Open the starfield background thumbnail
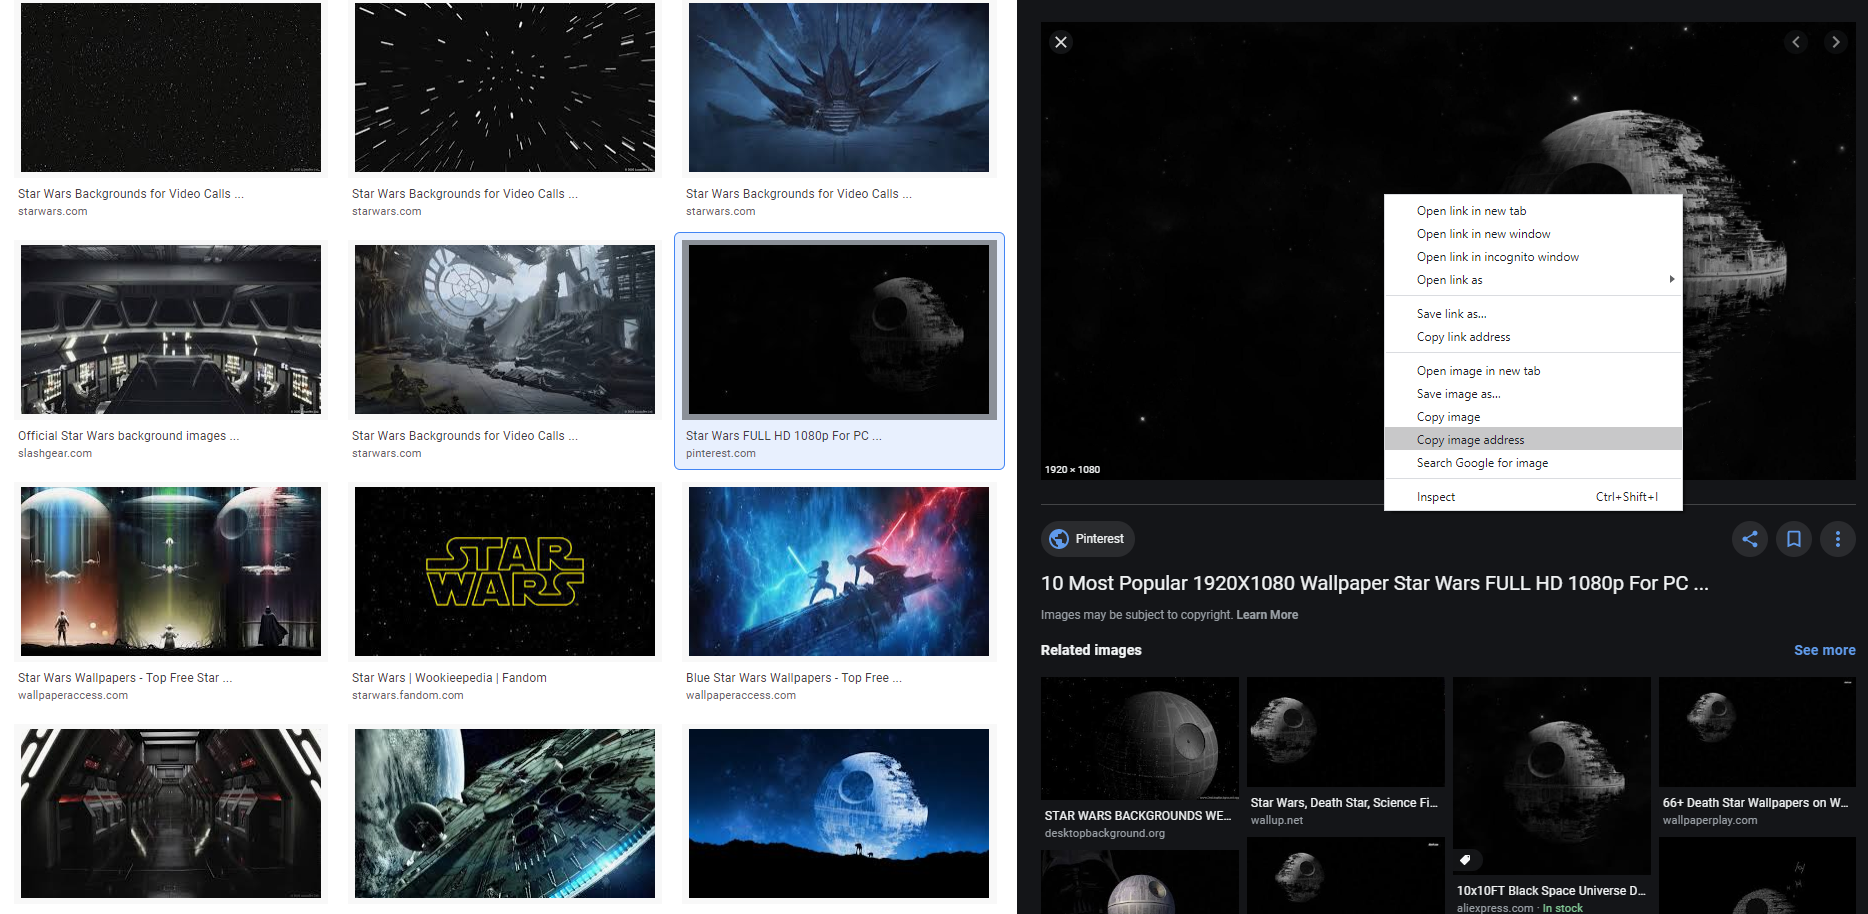The height and width of the screenshot is (914, 1868). click(171, 87)
